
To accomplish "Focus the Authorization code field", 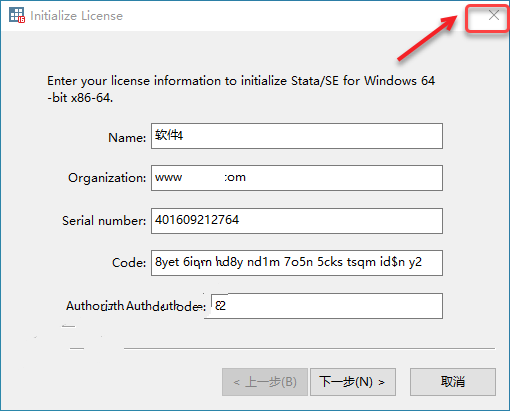I will tap(327, 306).
